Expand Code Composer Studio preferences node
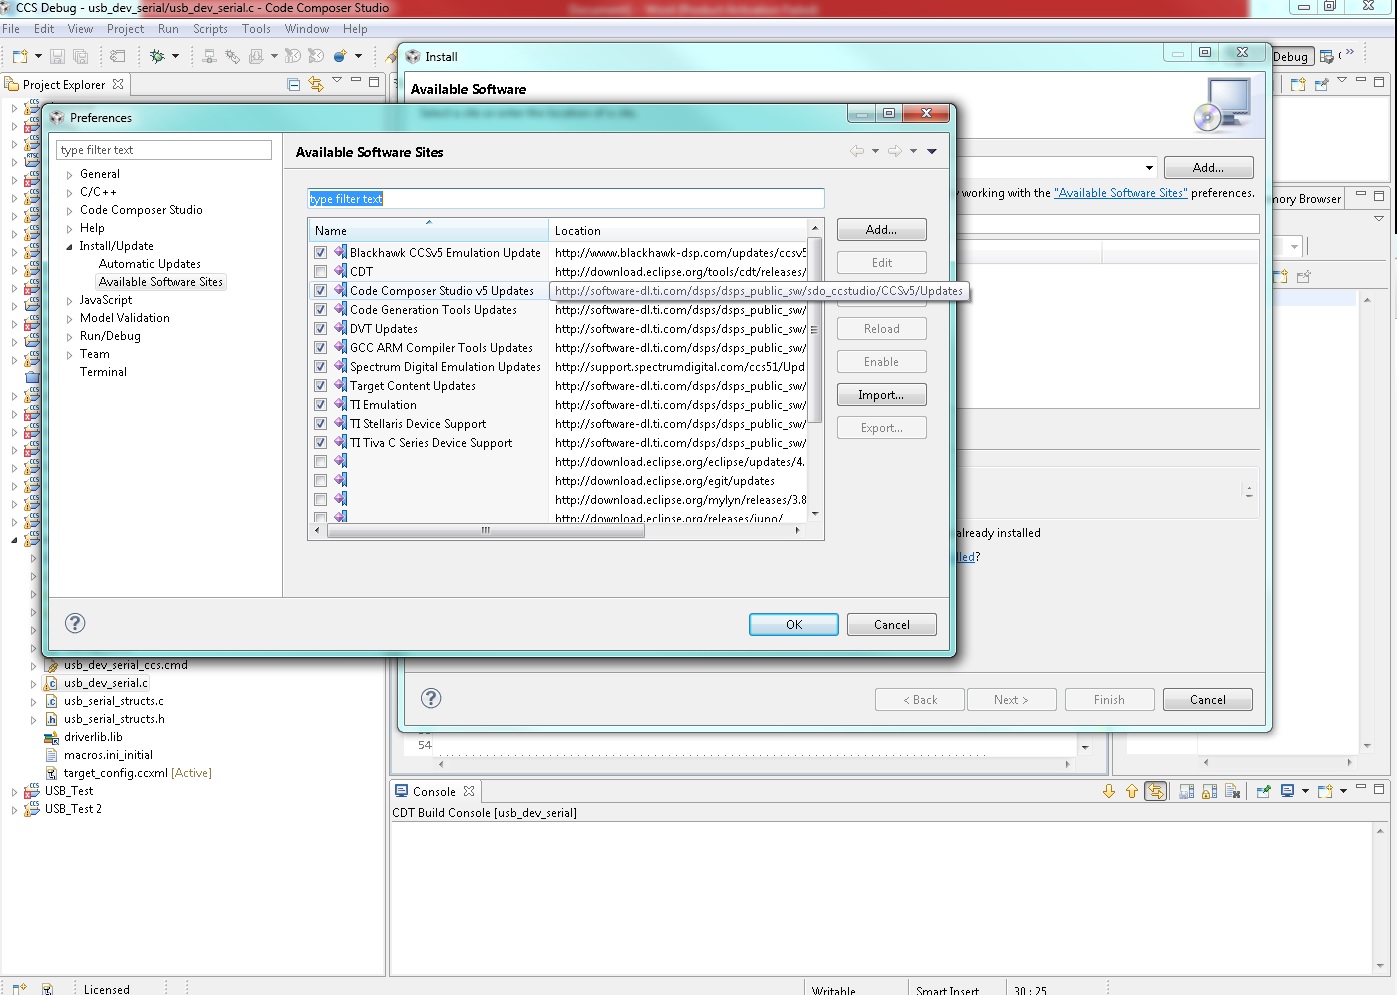This screenshot has width=1397, height=995. [69, 211]
